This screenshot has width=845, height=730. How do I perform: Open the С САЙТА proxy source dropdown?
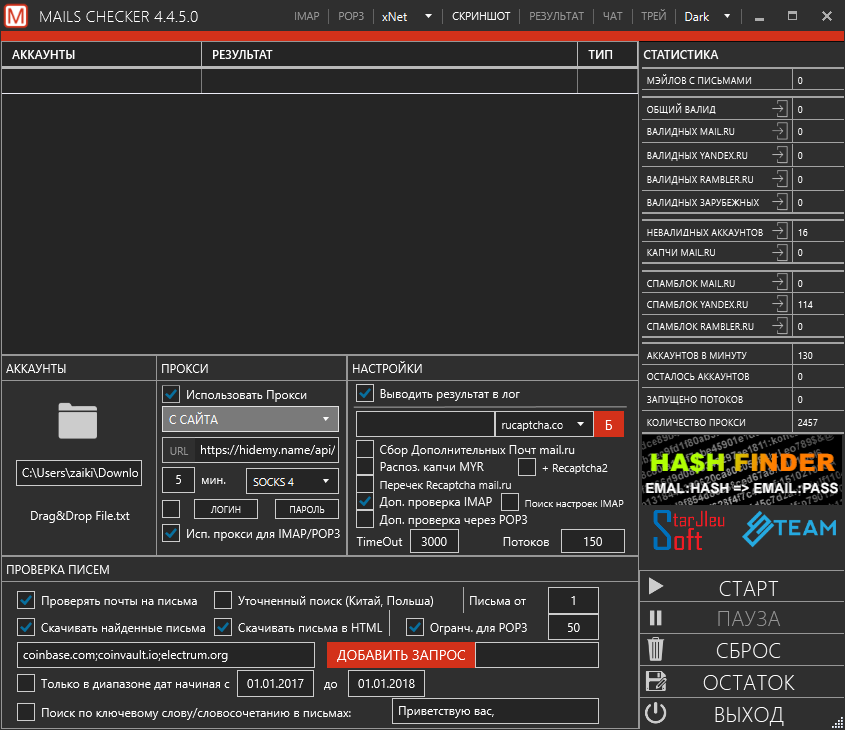(x=250, y=419)
